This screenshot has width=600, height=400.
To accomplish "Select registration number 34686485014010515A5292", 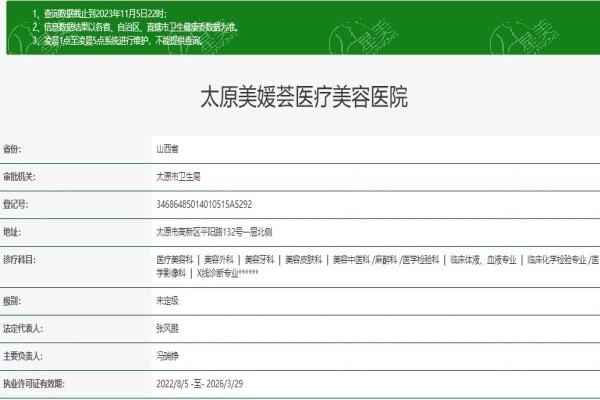I will click(204, 204).
